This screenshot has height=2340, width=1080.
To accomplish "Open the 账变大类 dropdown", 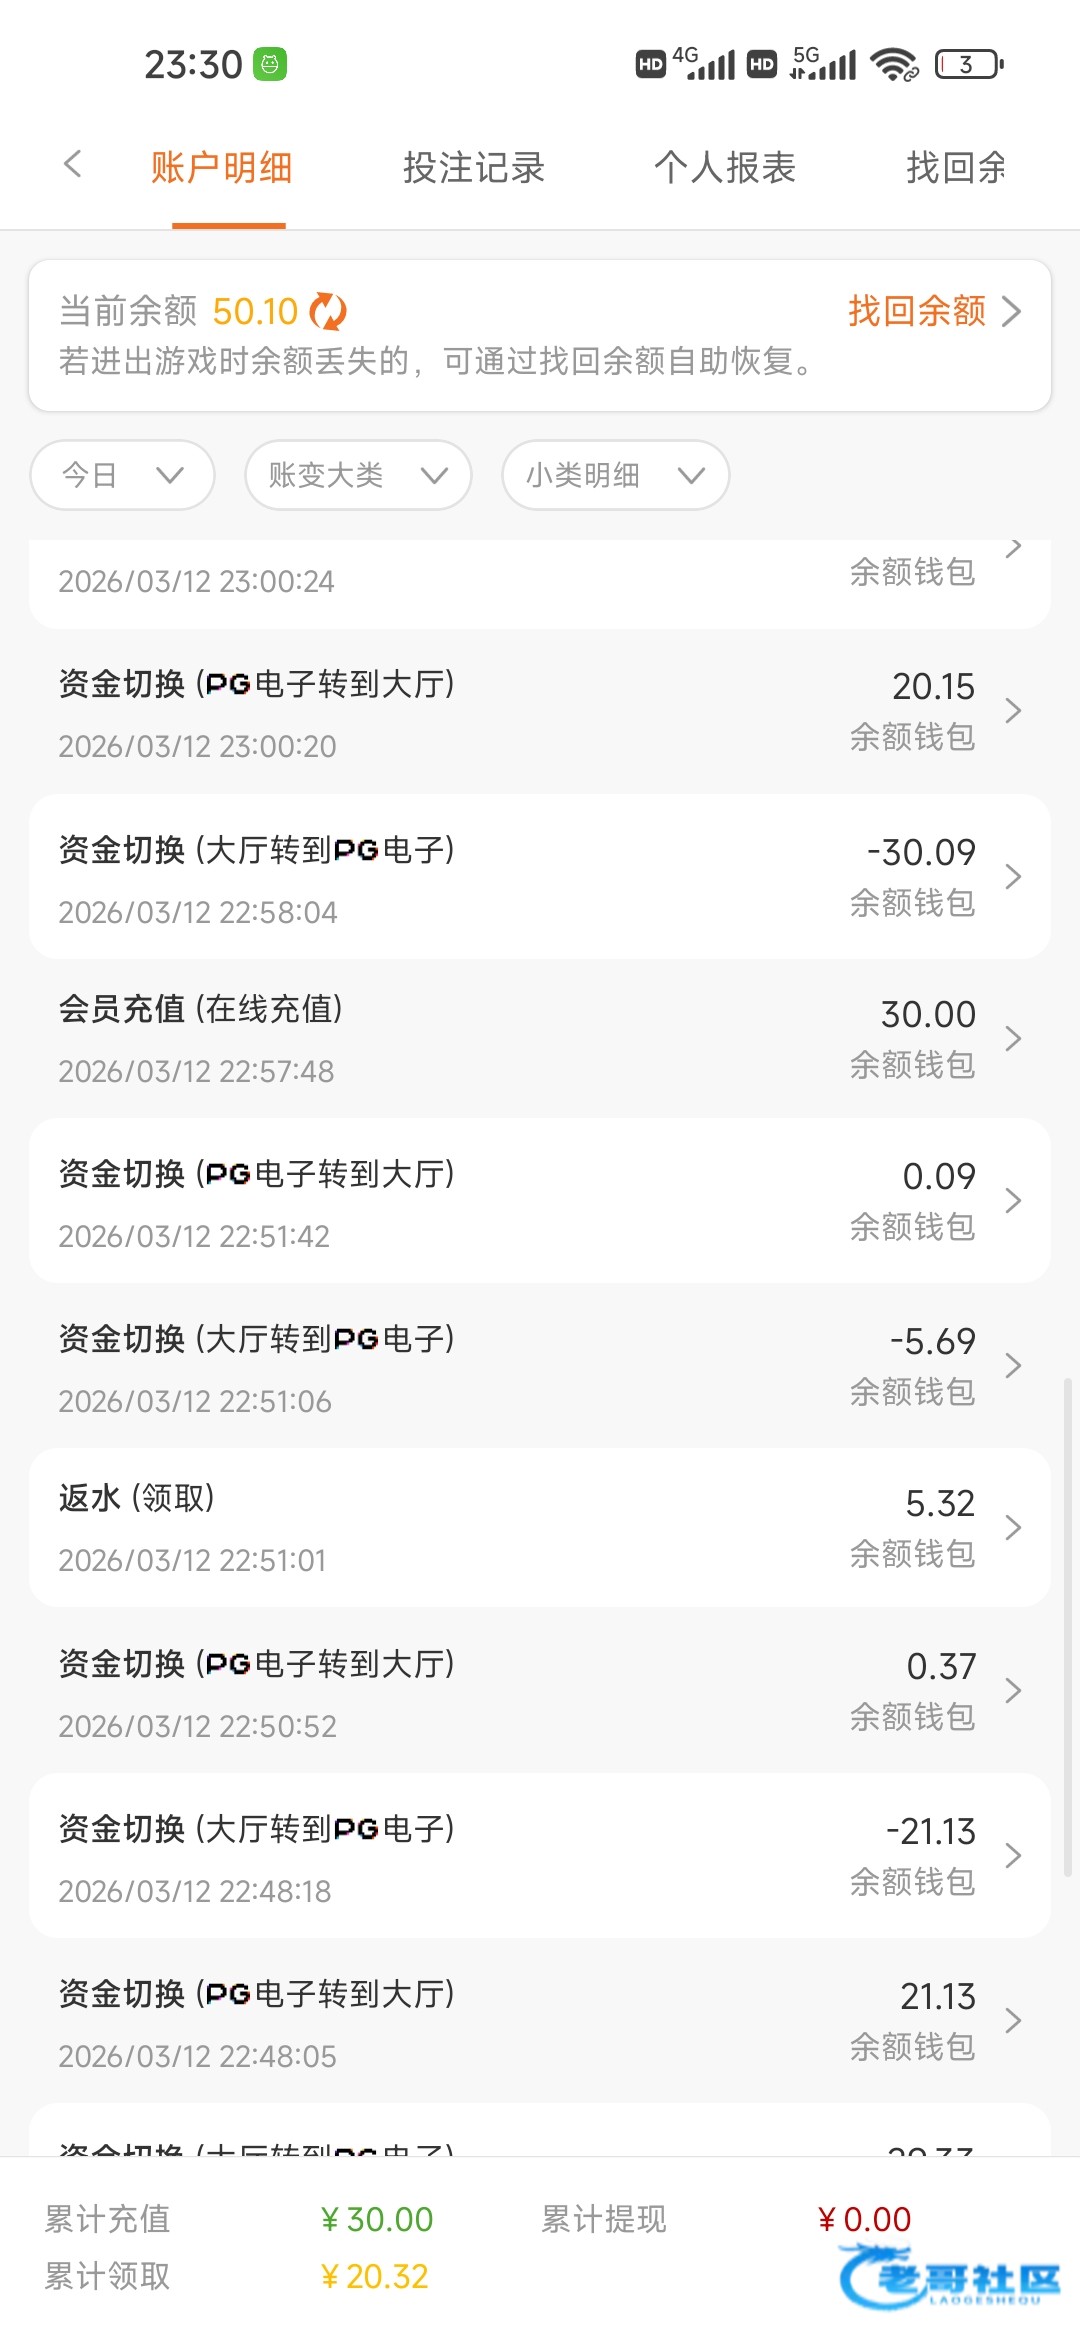I will pyautogui.click(x=357, y=475).
